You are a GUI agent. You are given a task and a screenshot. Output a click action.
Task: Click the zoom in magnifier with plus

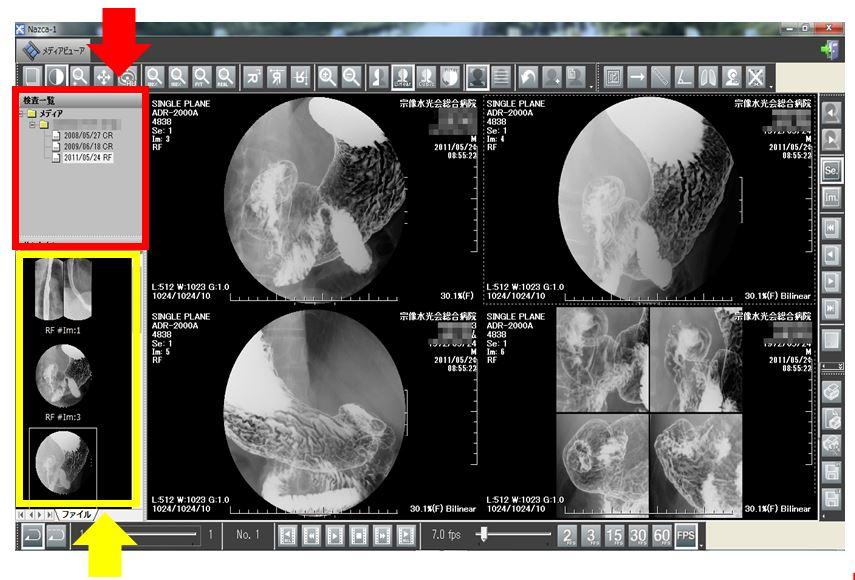(327, 76)
